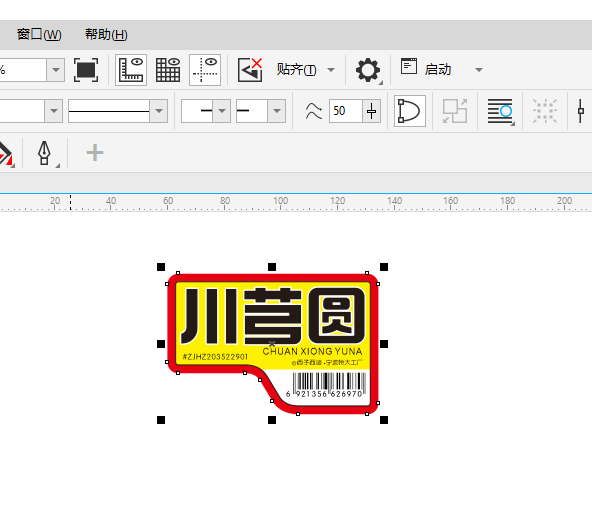Viewport: 592px width, 505px height.
Task: Click the freehand smoothing curve icon
Action: (x=313, y=111)
